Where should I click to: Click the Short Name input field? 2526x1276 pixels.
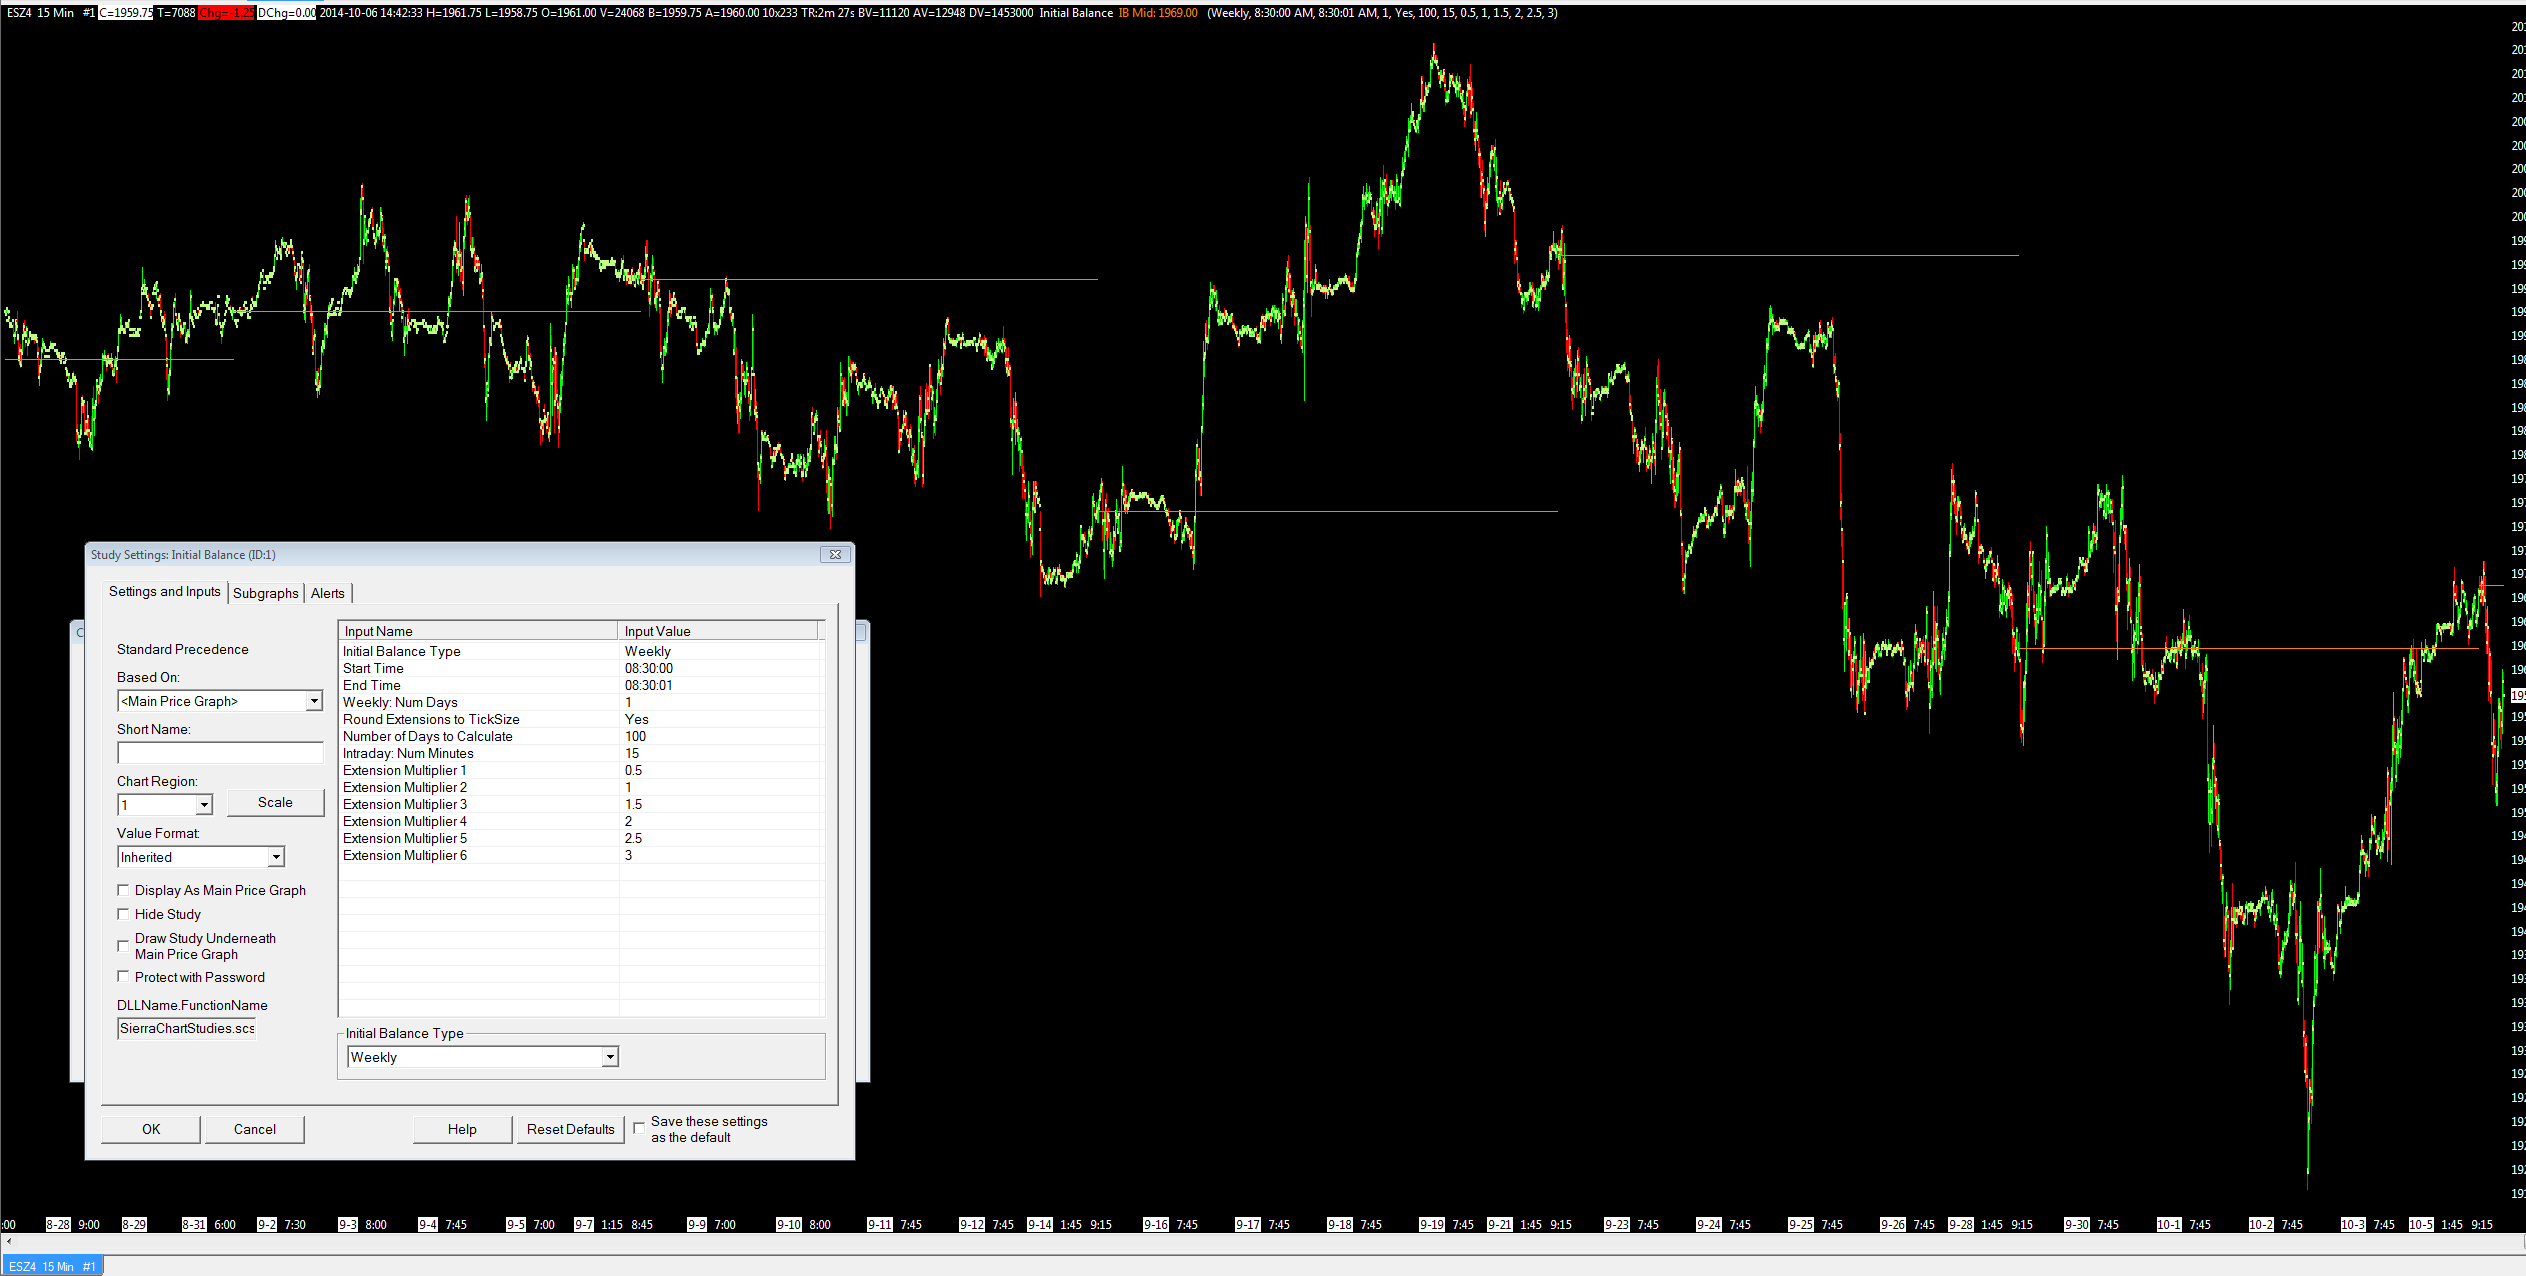pyautogui.click(x=220, y=753)
